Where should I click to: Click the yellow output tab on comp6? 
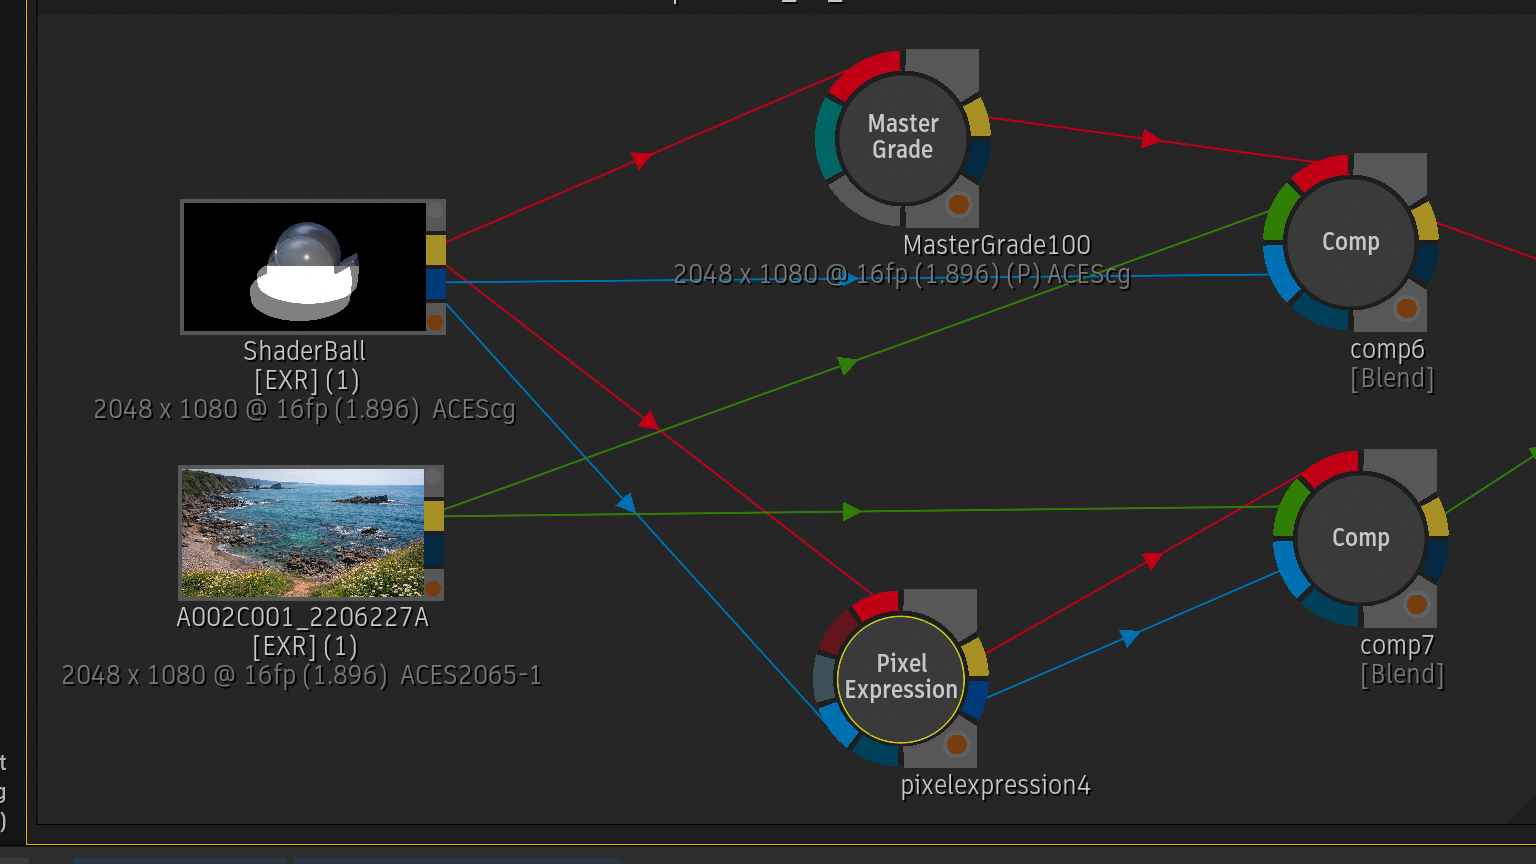1426,222
